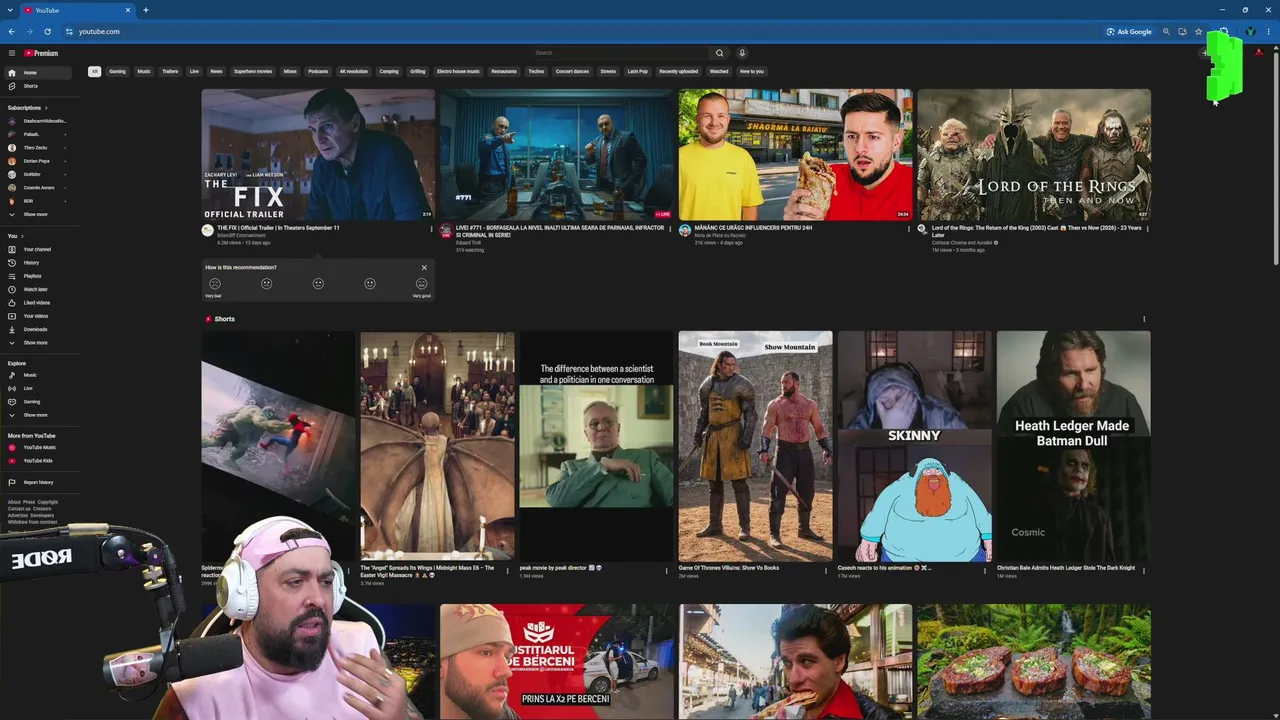
Task: Open the Chrome tab search dropdown
Action: click(11, 10)
